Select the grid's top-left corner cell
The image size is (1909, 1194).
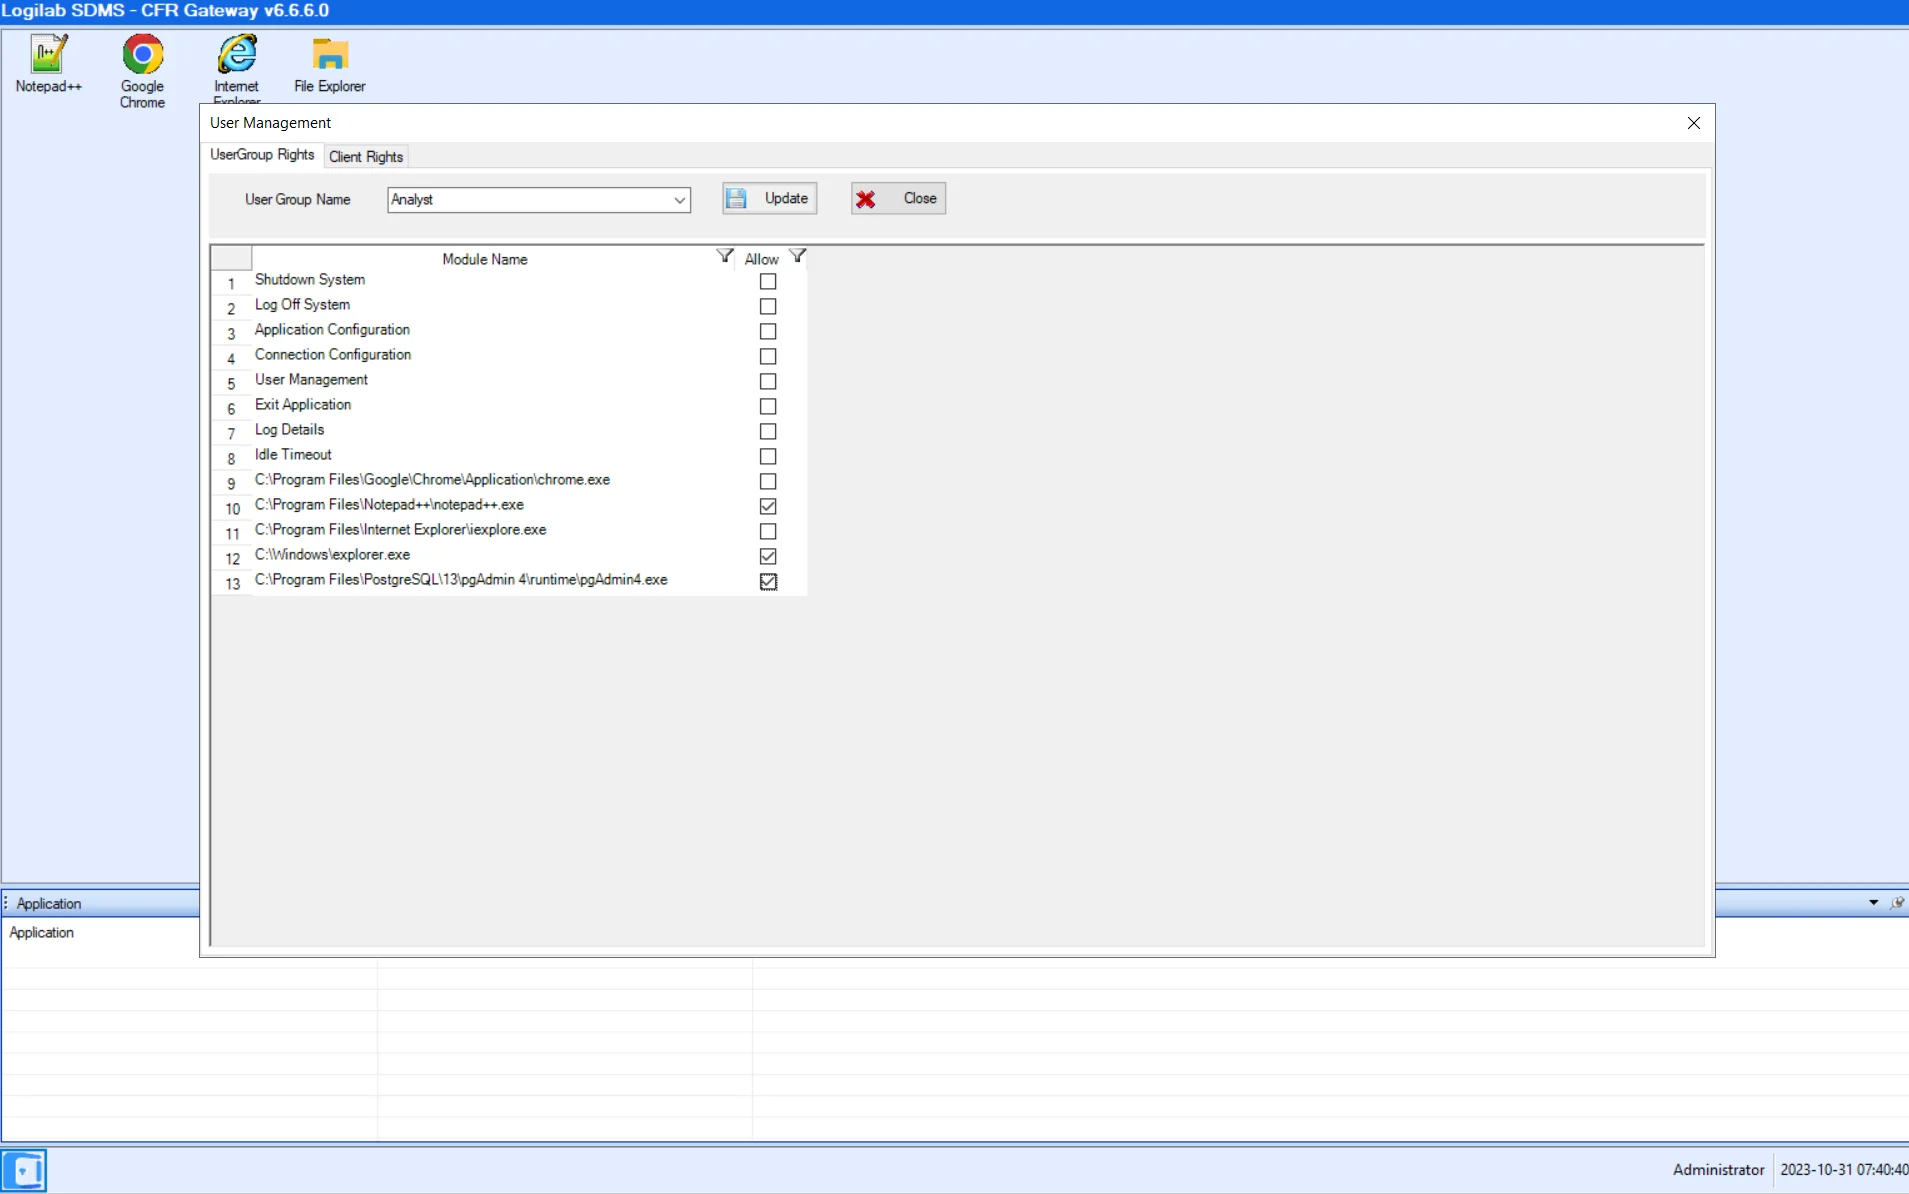coord(231,258)
